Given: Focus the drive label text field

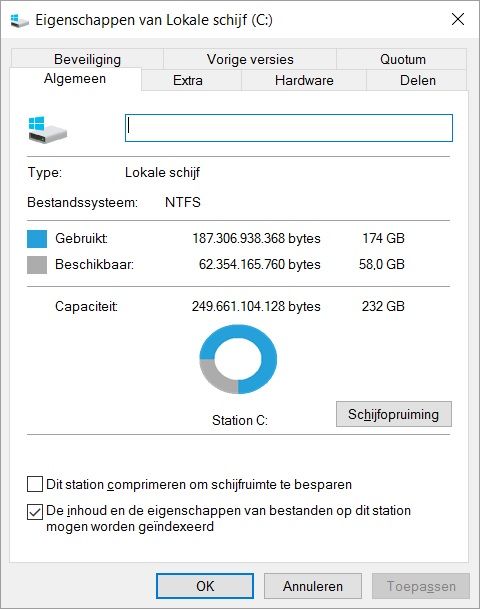Looking at the screenshot, I should (289, 128).
